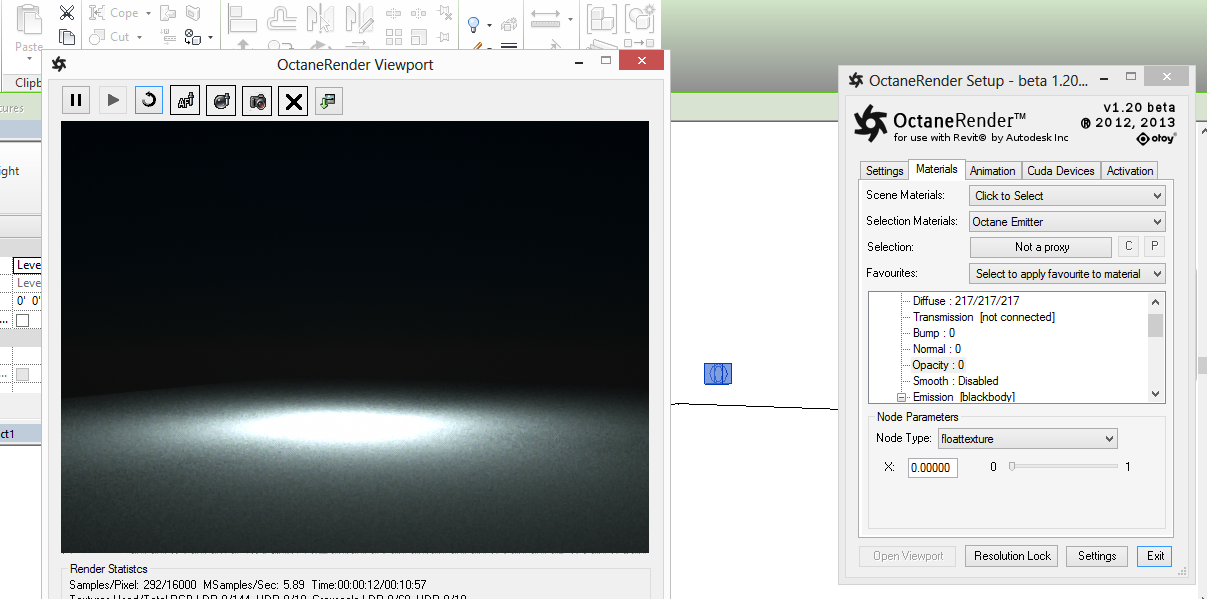This screenshot has width=1207, height=599.
Task: Click the Exit button
Action: point(1155,556)
